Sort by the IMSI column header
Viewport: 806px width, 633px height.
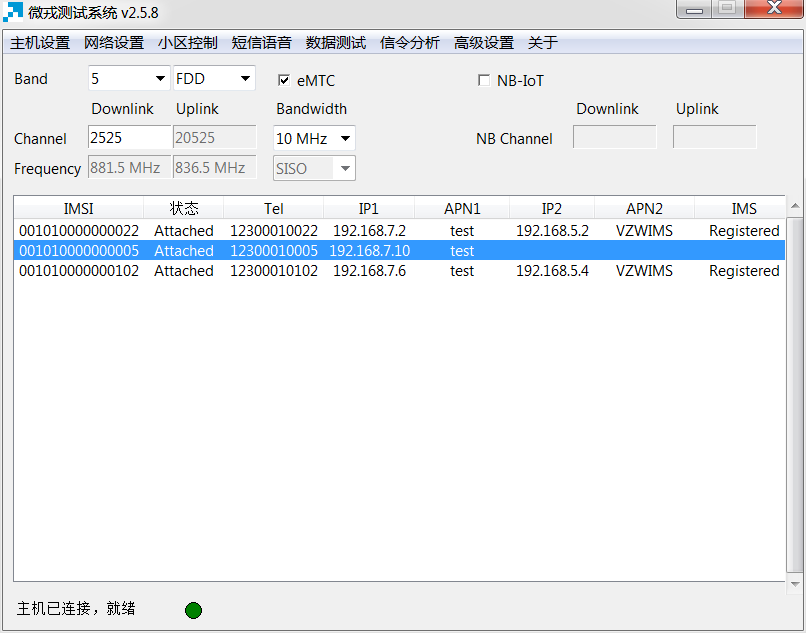79,208
